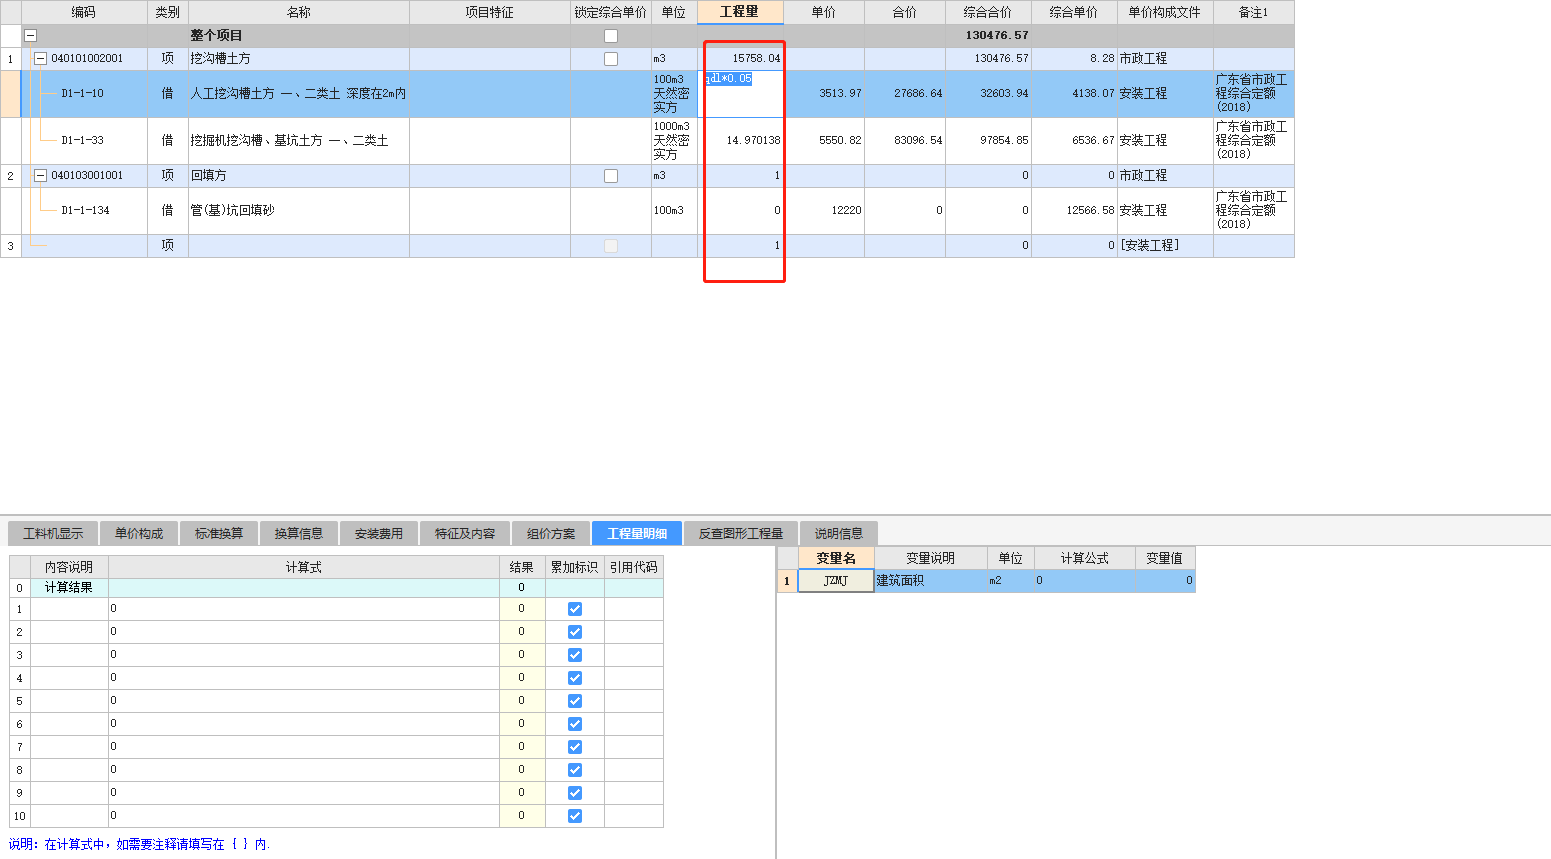Uncheck 累加标识 for calculation row 10
Image resolution: width=1551 pixels, height=859 pixels.
pos(575,816)
